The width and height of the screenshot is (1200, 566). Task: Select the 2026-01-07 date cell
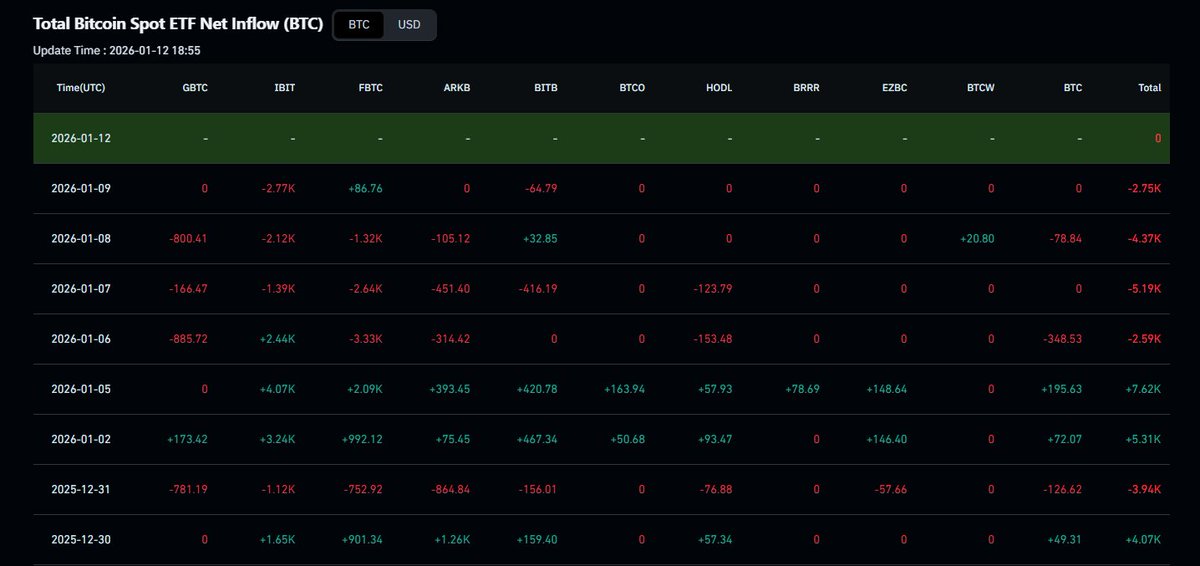[x=81, y=289]
